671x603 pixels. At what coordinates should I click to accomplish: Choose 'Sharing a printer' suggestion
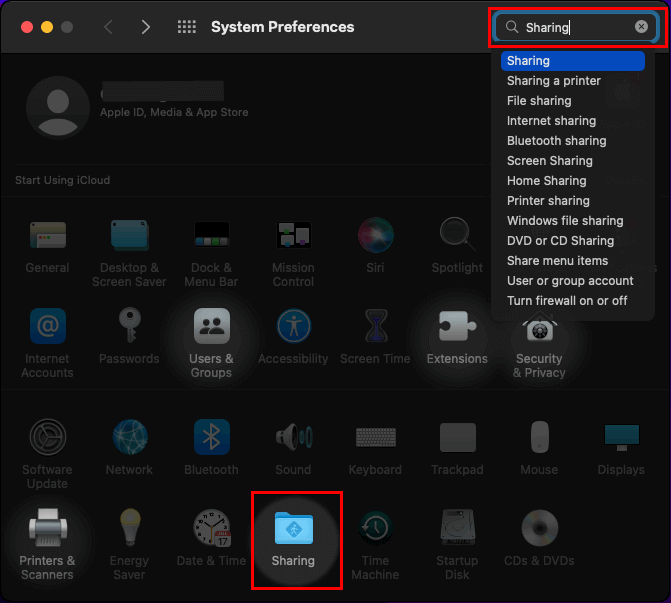[553, 81]
